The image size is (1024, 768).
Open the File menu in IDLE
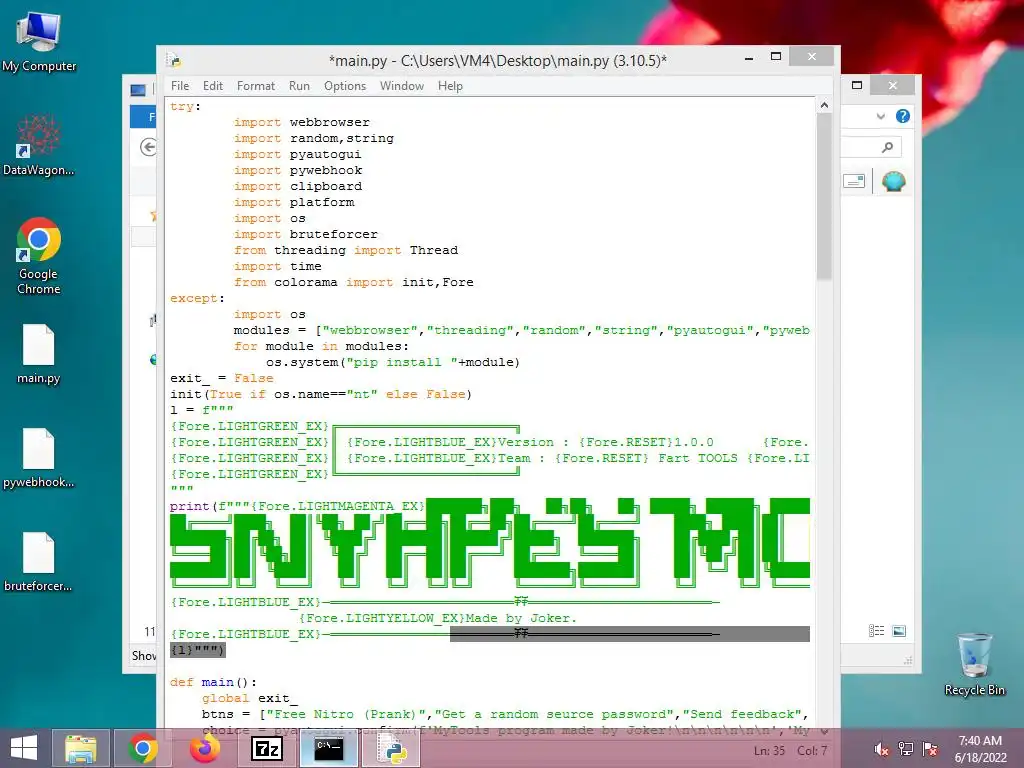point(180,86)
